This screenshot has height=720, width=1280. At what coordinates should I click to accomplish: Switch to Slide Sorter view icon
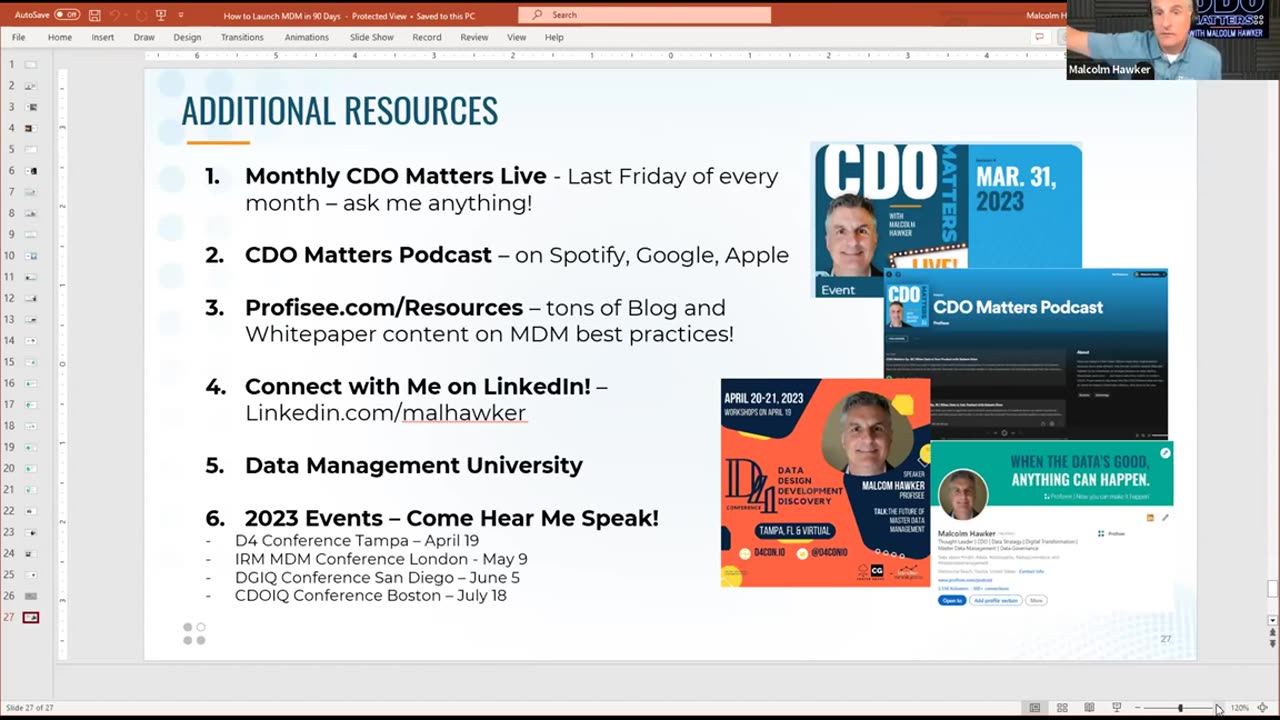pos(1062,707)
